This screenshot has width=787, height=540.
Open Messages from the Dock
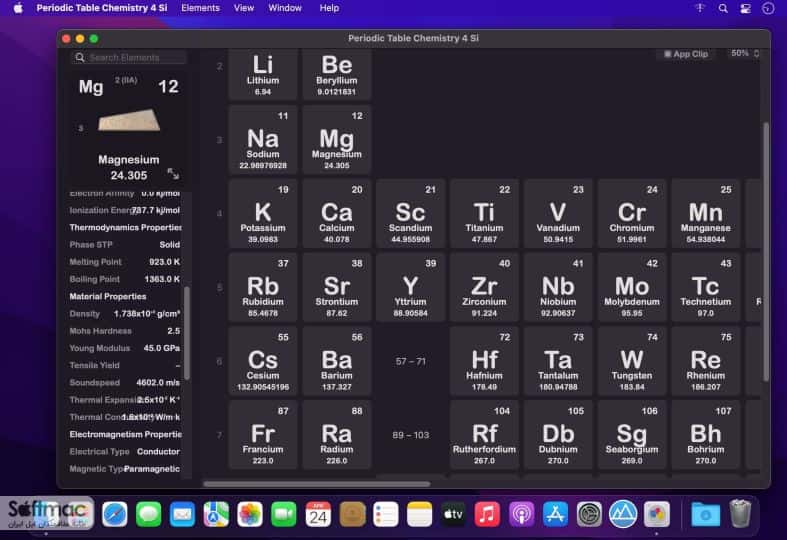point(149,514)
